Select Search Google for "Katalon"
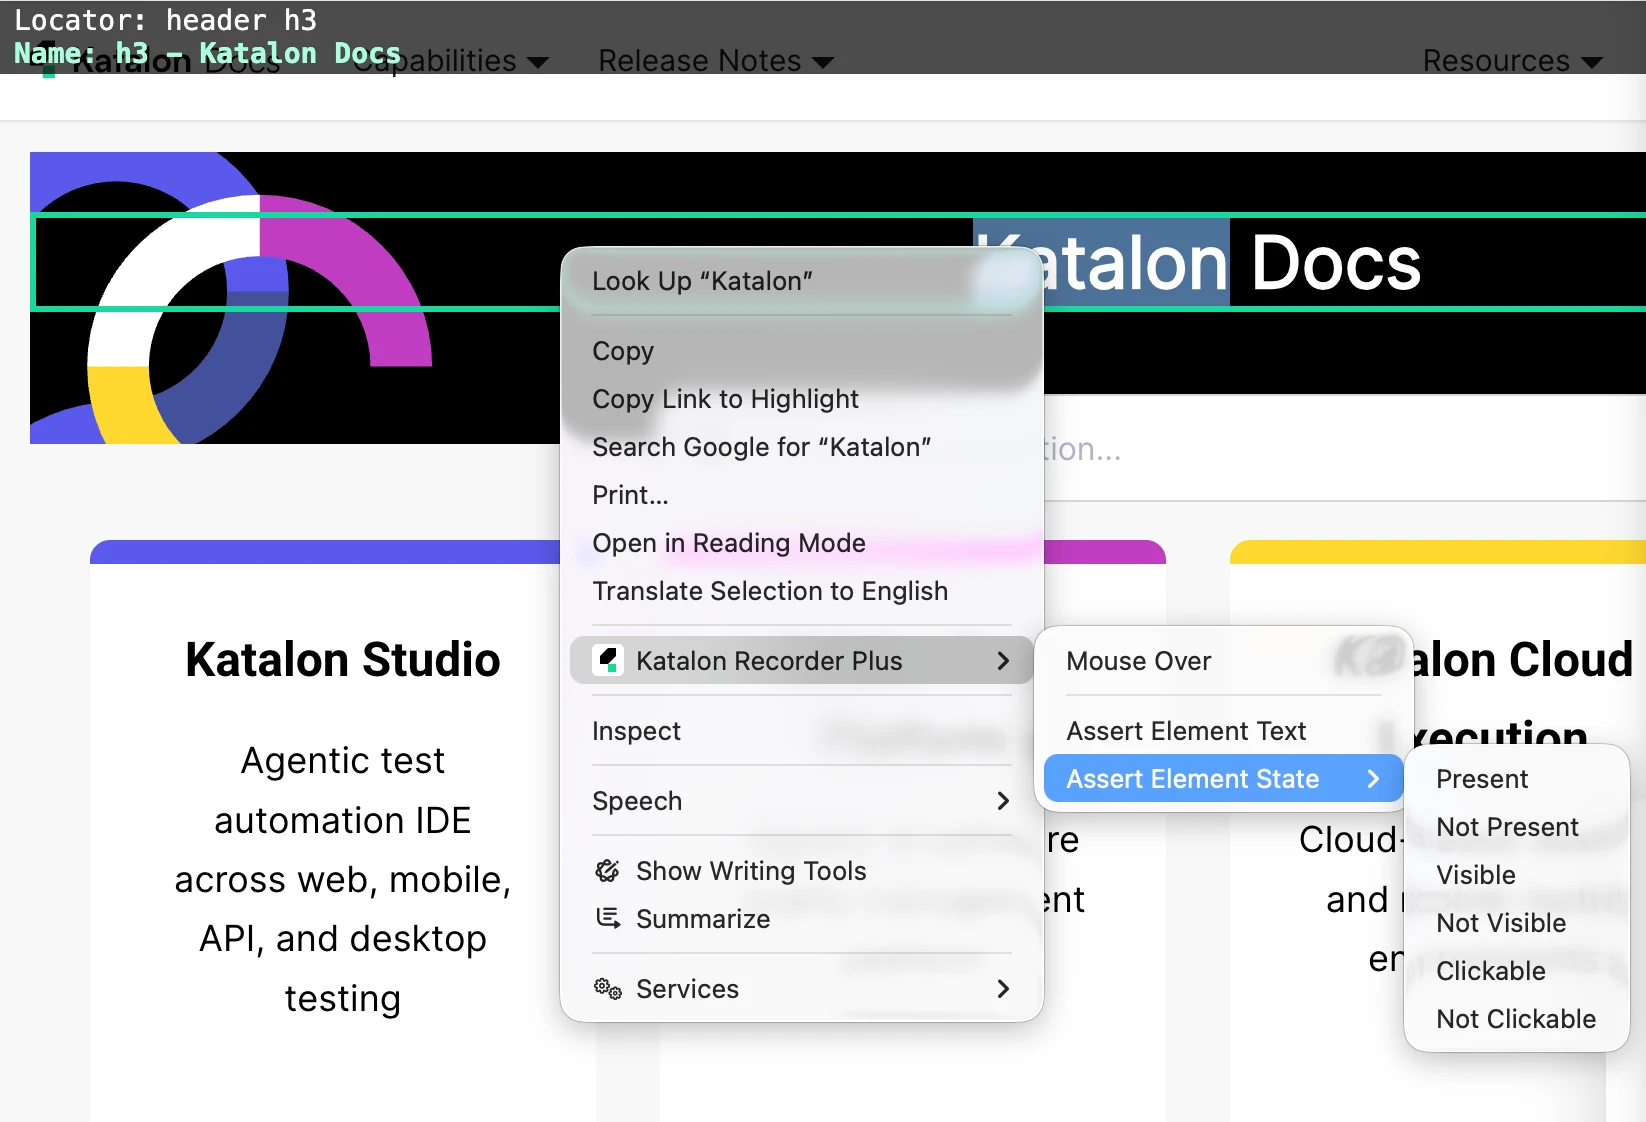1646x1122 pixels. point(802,447)
